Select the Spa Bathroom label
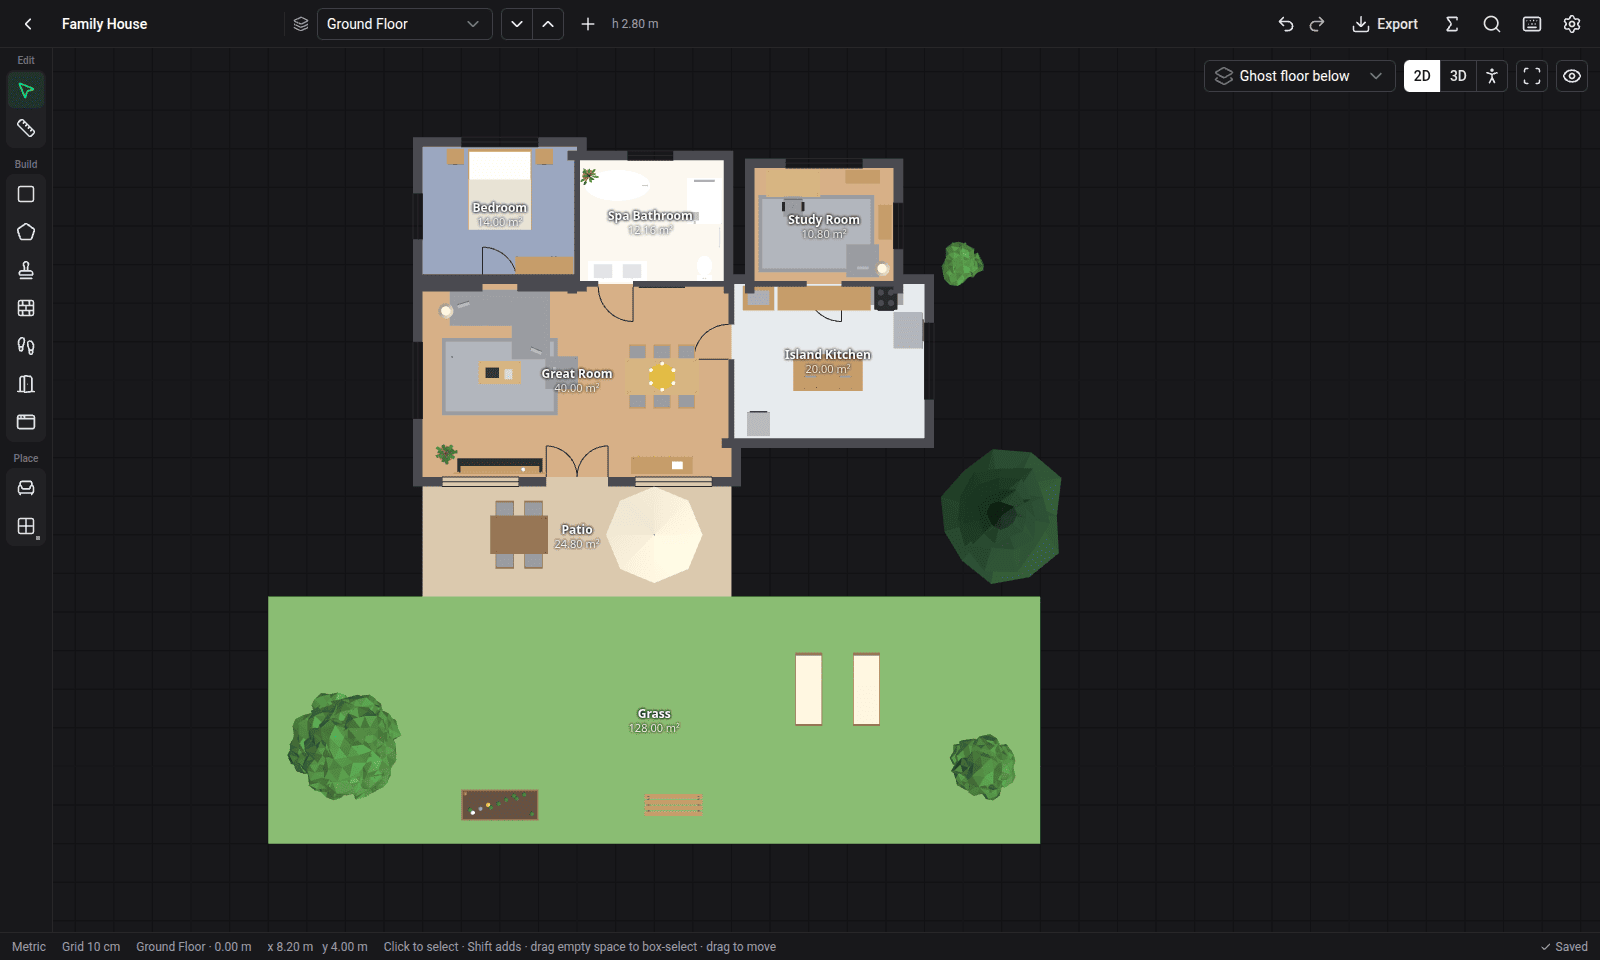 point(650,216)
